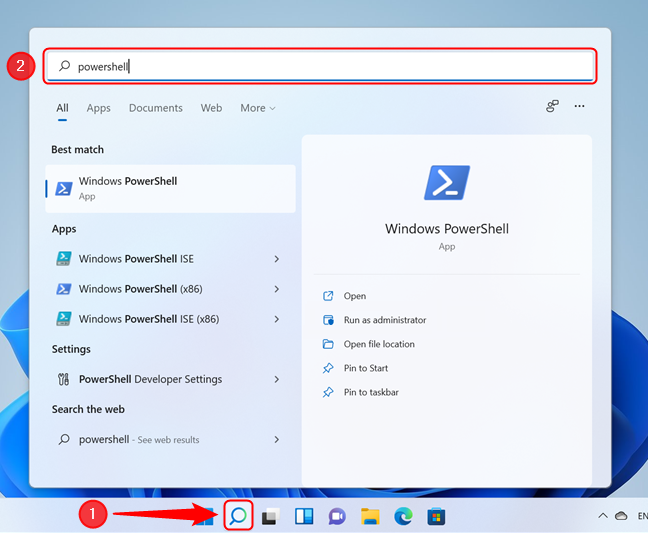Click the Settings section heading
This screenshot has width=648, height=533.
(x=71, y=349)
